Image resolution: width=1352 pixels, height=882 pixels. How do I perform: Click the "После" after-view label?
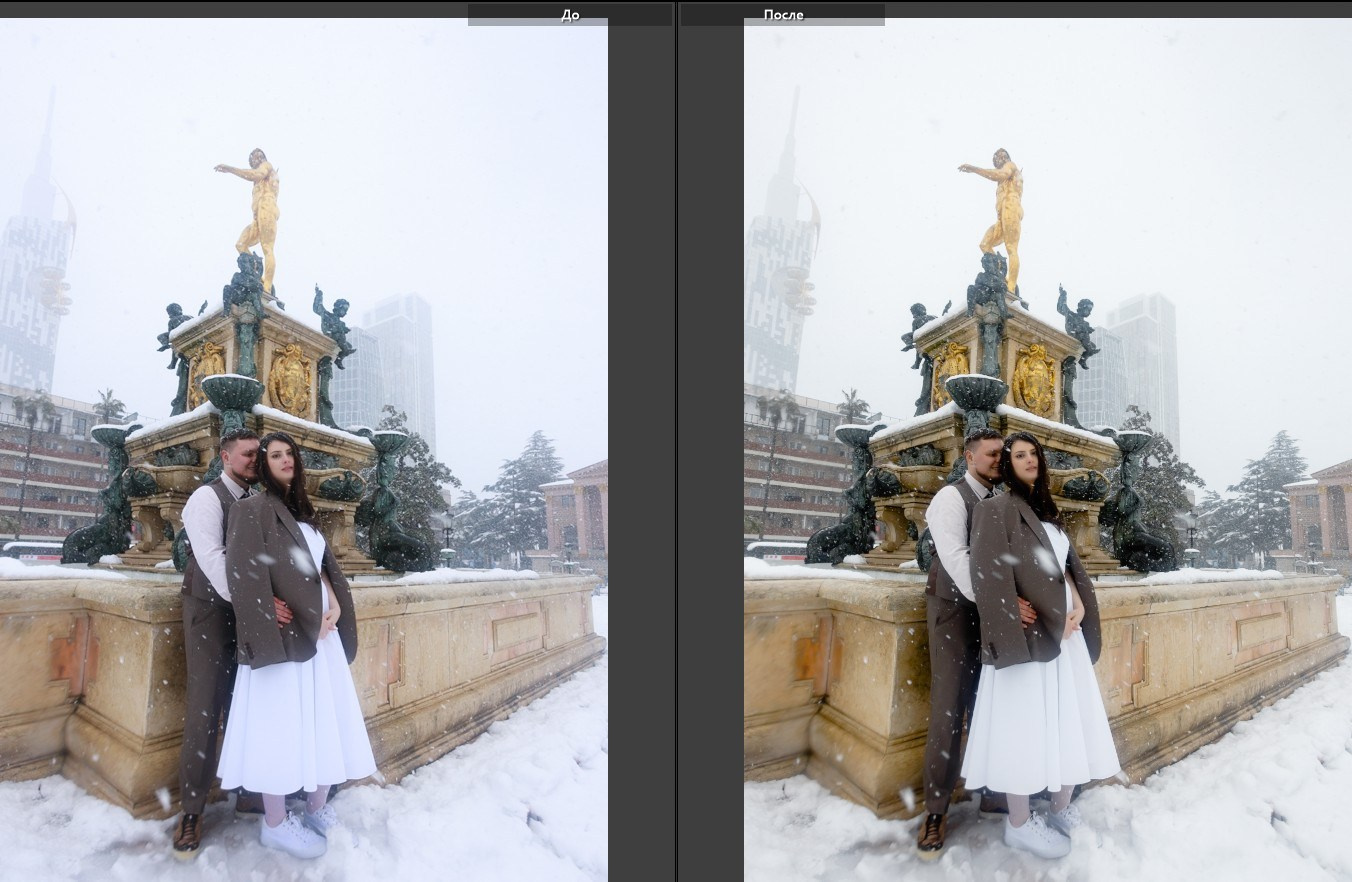[x=783, y=15]
